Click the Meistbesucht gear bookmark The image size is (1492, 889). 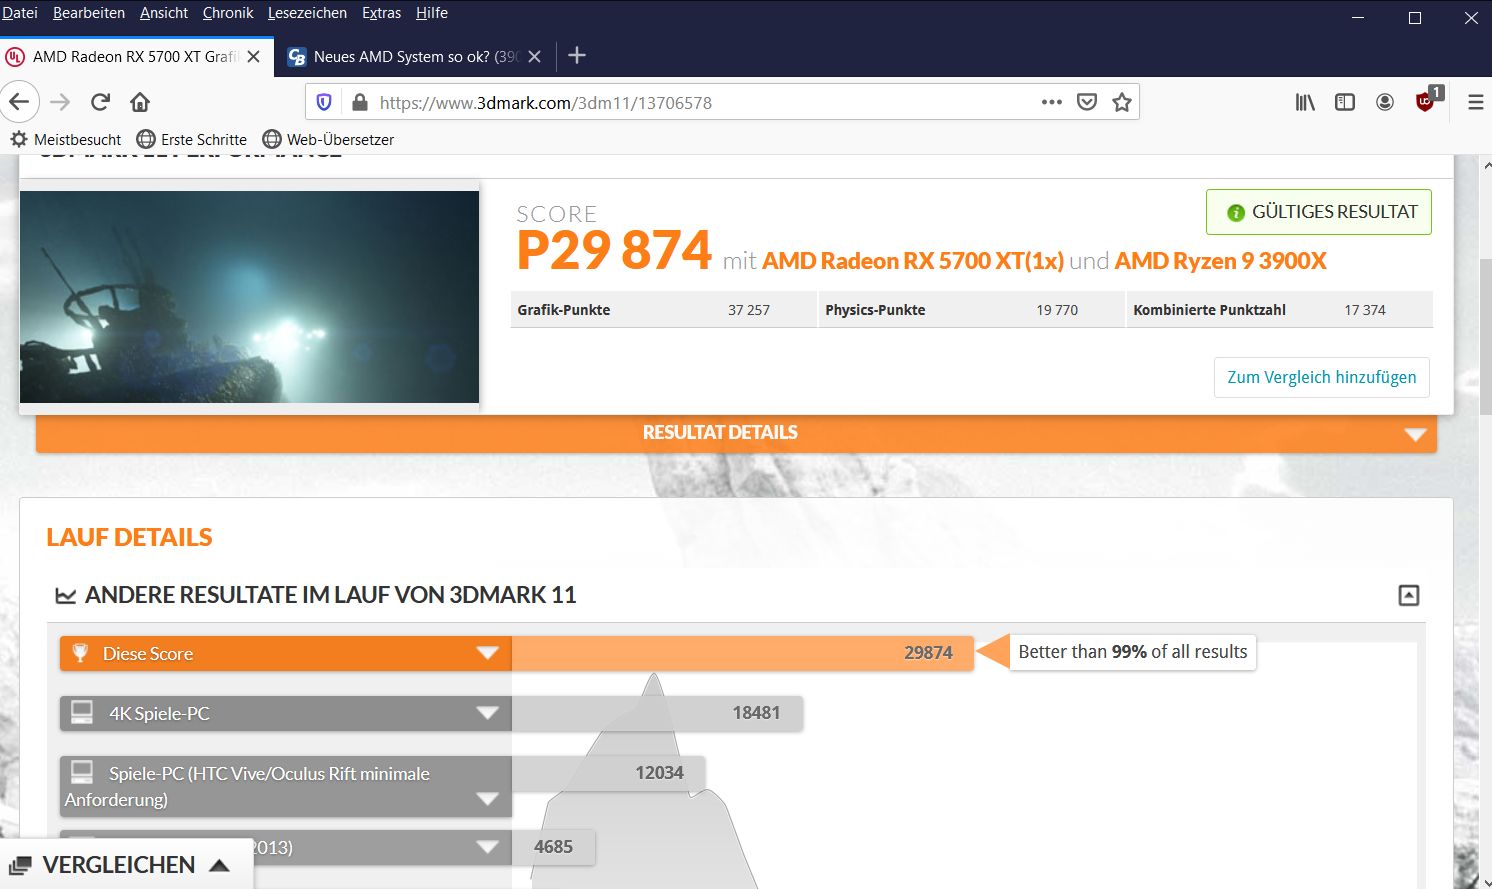pyautogui.click(x=66, y=140)
